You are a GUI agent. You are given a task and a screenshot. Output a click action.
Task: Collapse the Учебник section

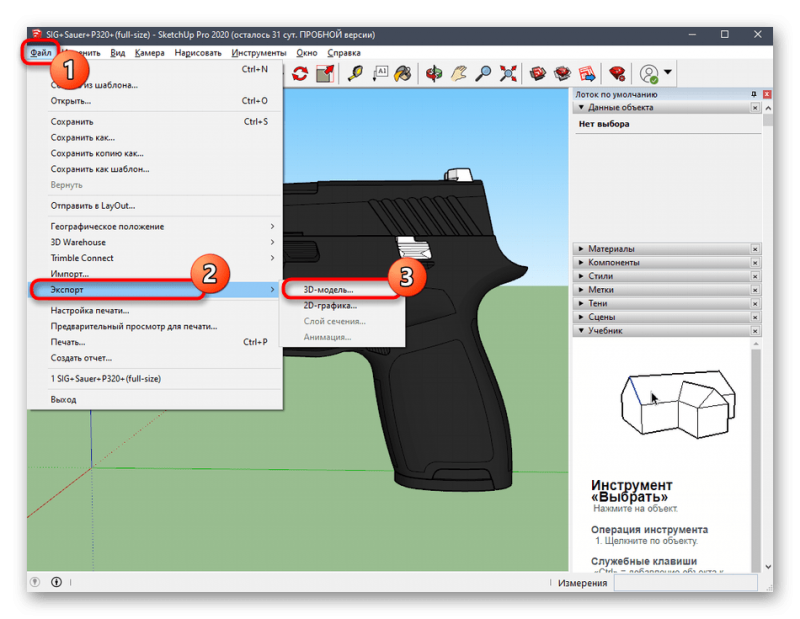[581, 331]
